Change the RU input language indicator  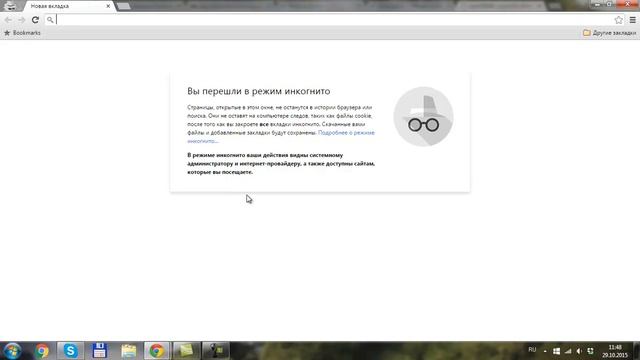(532, 350)
